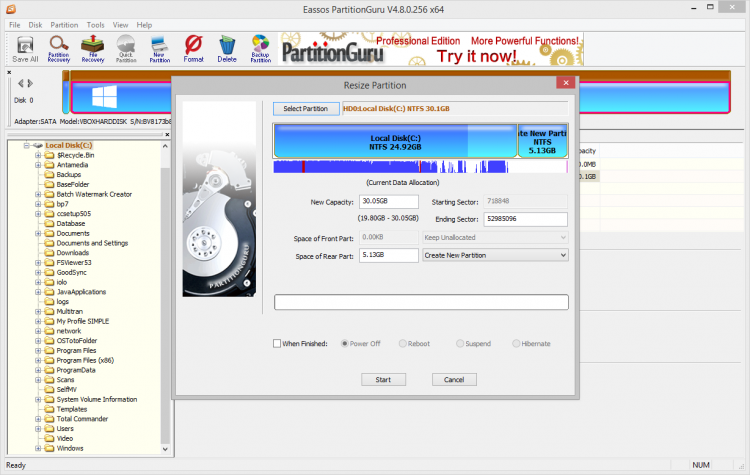This screenshot has width=750, height=475.
Task: Select the Suspend radio option
Action: tap(460, 343)
